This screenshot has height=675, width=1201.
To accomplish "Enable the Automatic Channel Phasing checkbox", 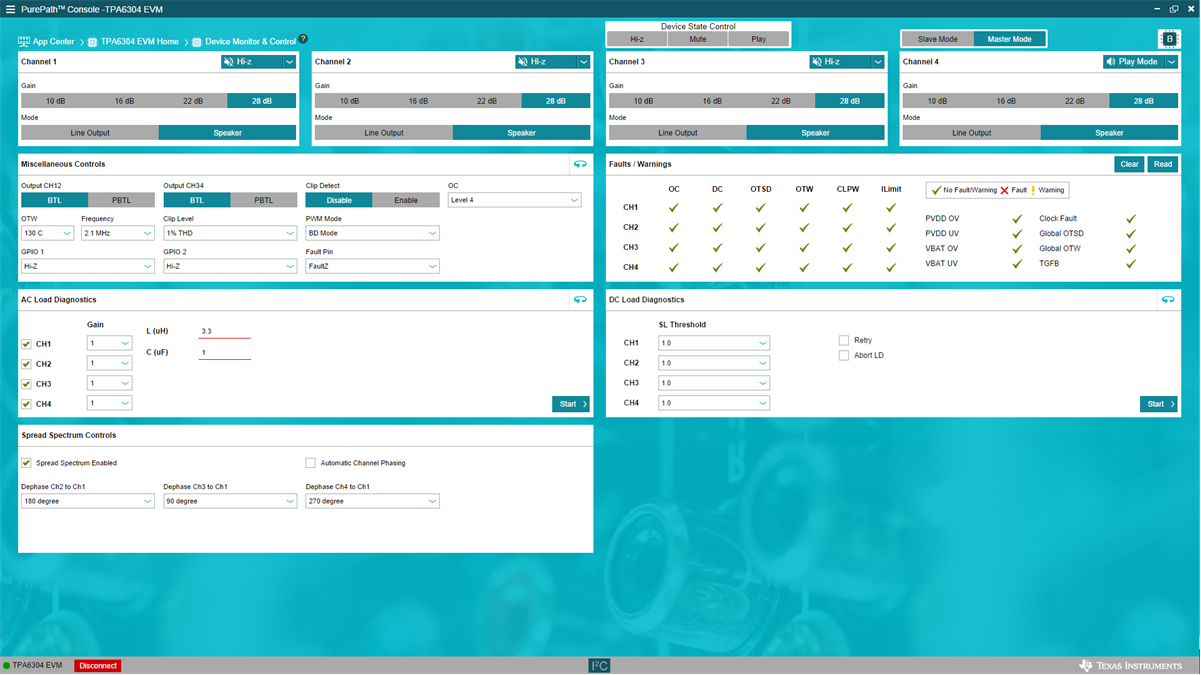I will tap(310, 463).
